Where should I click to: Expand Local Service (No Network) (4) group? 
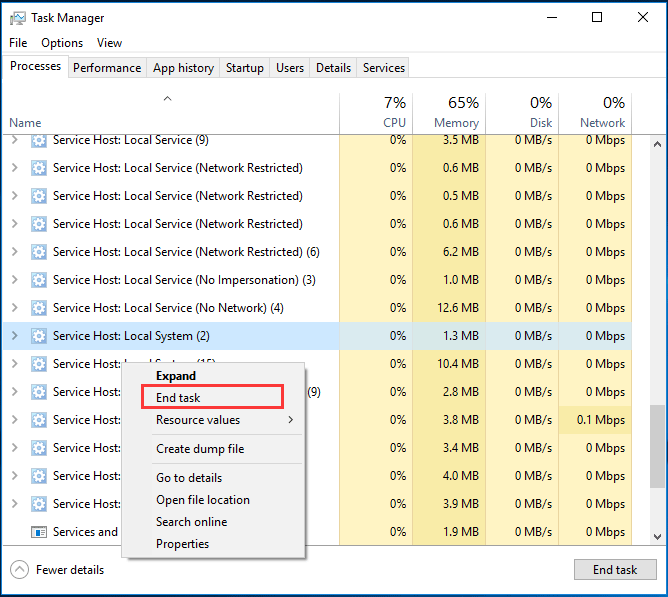[14, 308]
